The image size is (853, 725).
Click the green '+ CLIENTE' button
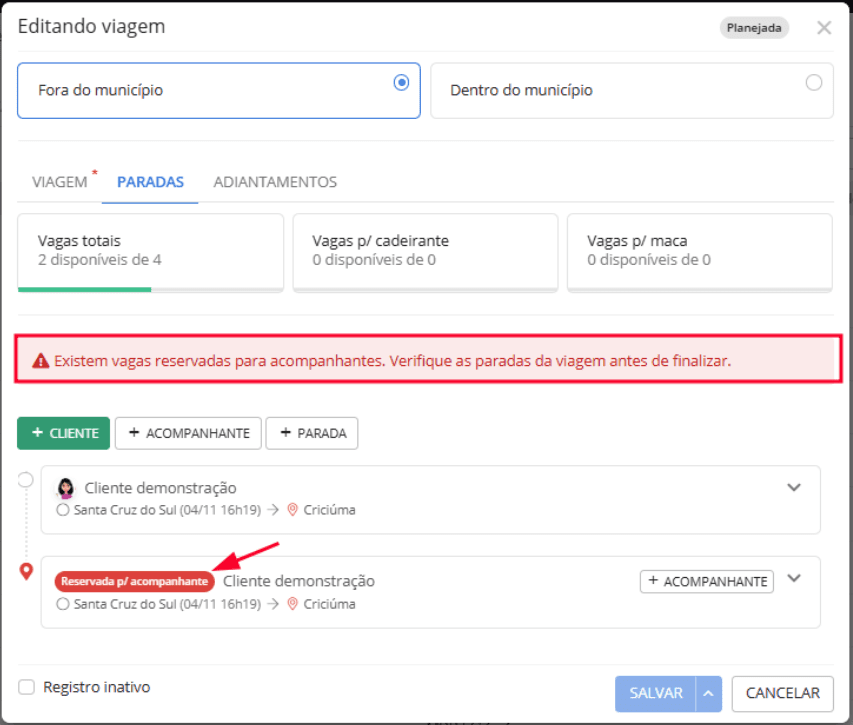(x=64, y=433)
